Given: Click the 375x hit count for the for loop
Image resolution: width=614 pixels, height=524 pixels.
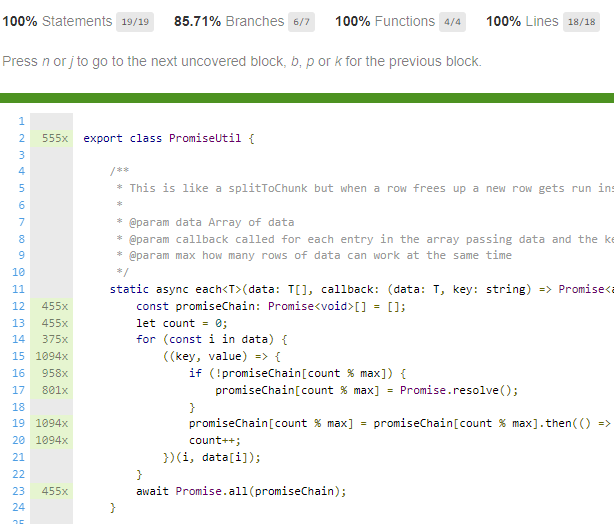Looking at the screenshot, I should (54, 340).
